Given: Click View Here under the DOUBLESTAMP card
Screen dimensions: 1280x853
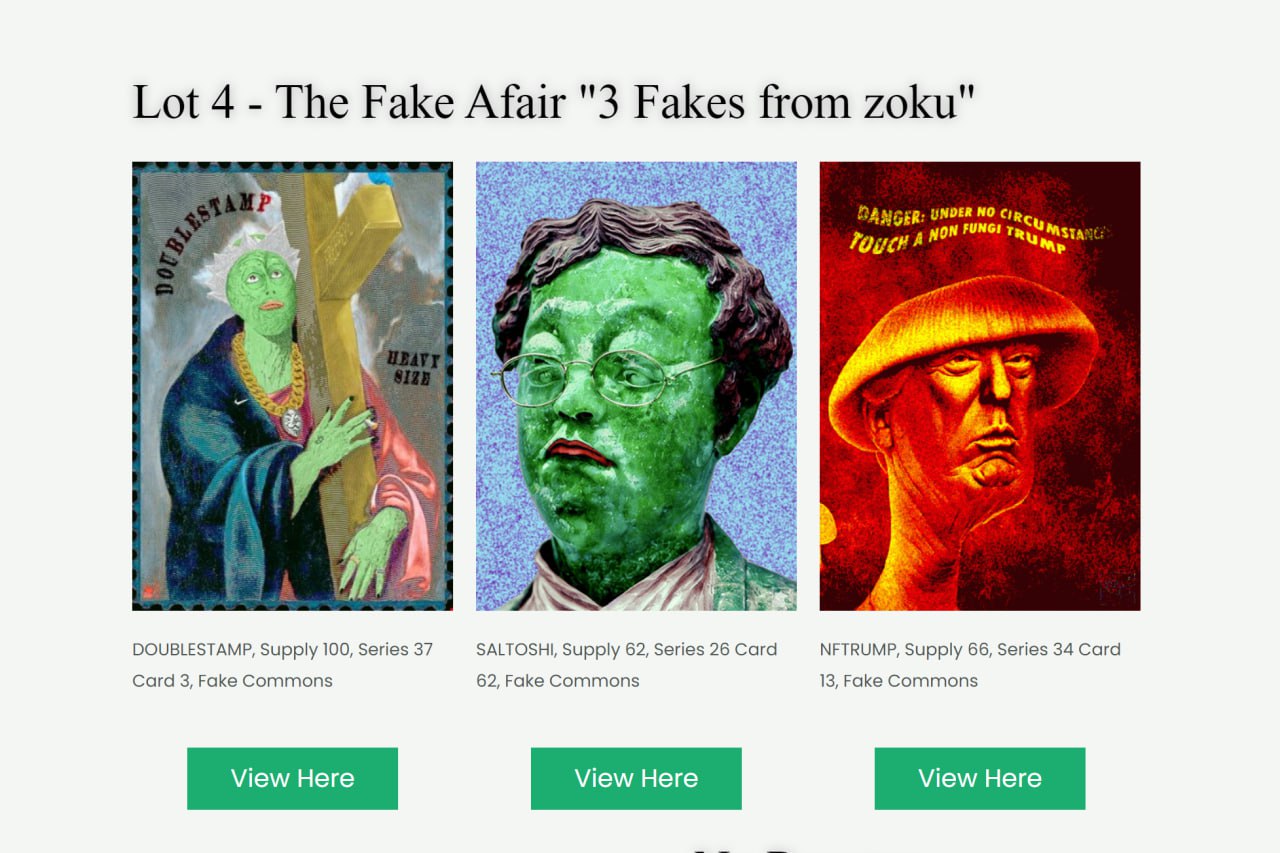Looking at the screenshot, I should [292, 778].
